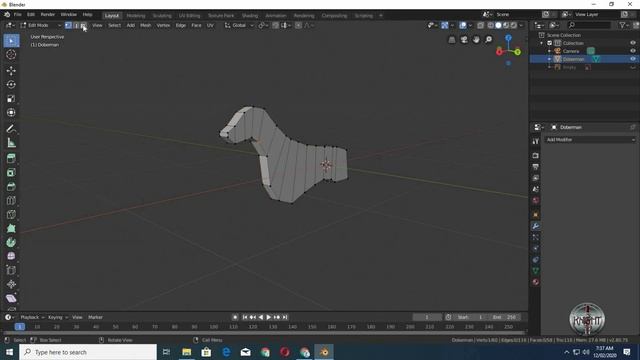Jump to last frame button
Screen dimensions: 640x360
point(285,317)
